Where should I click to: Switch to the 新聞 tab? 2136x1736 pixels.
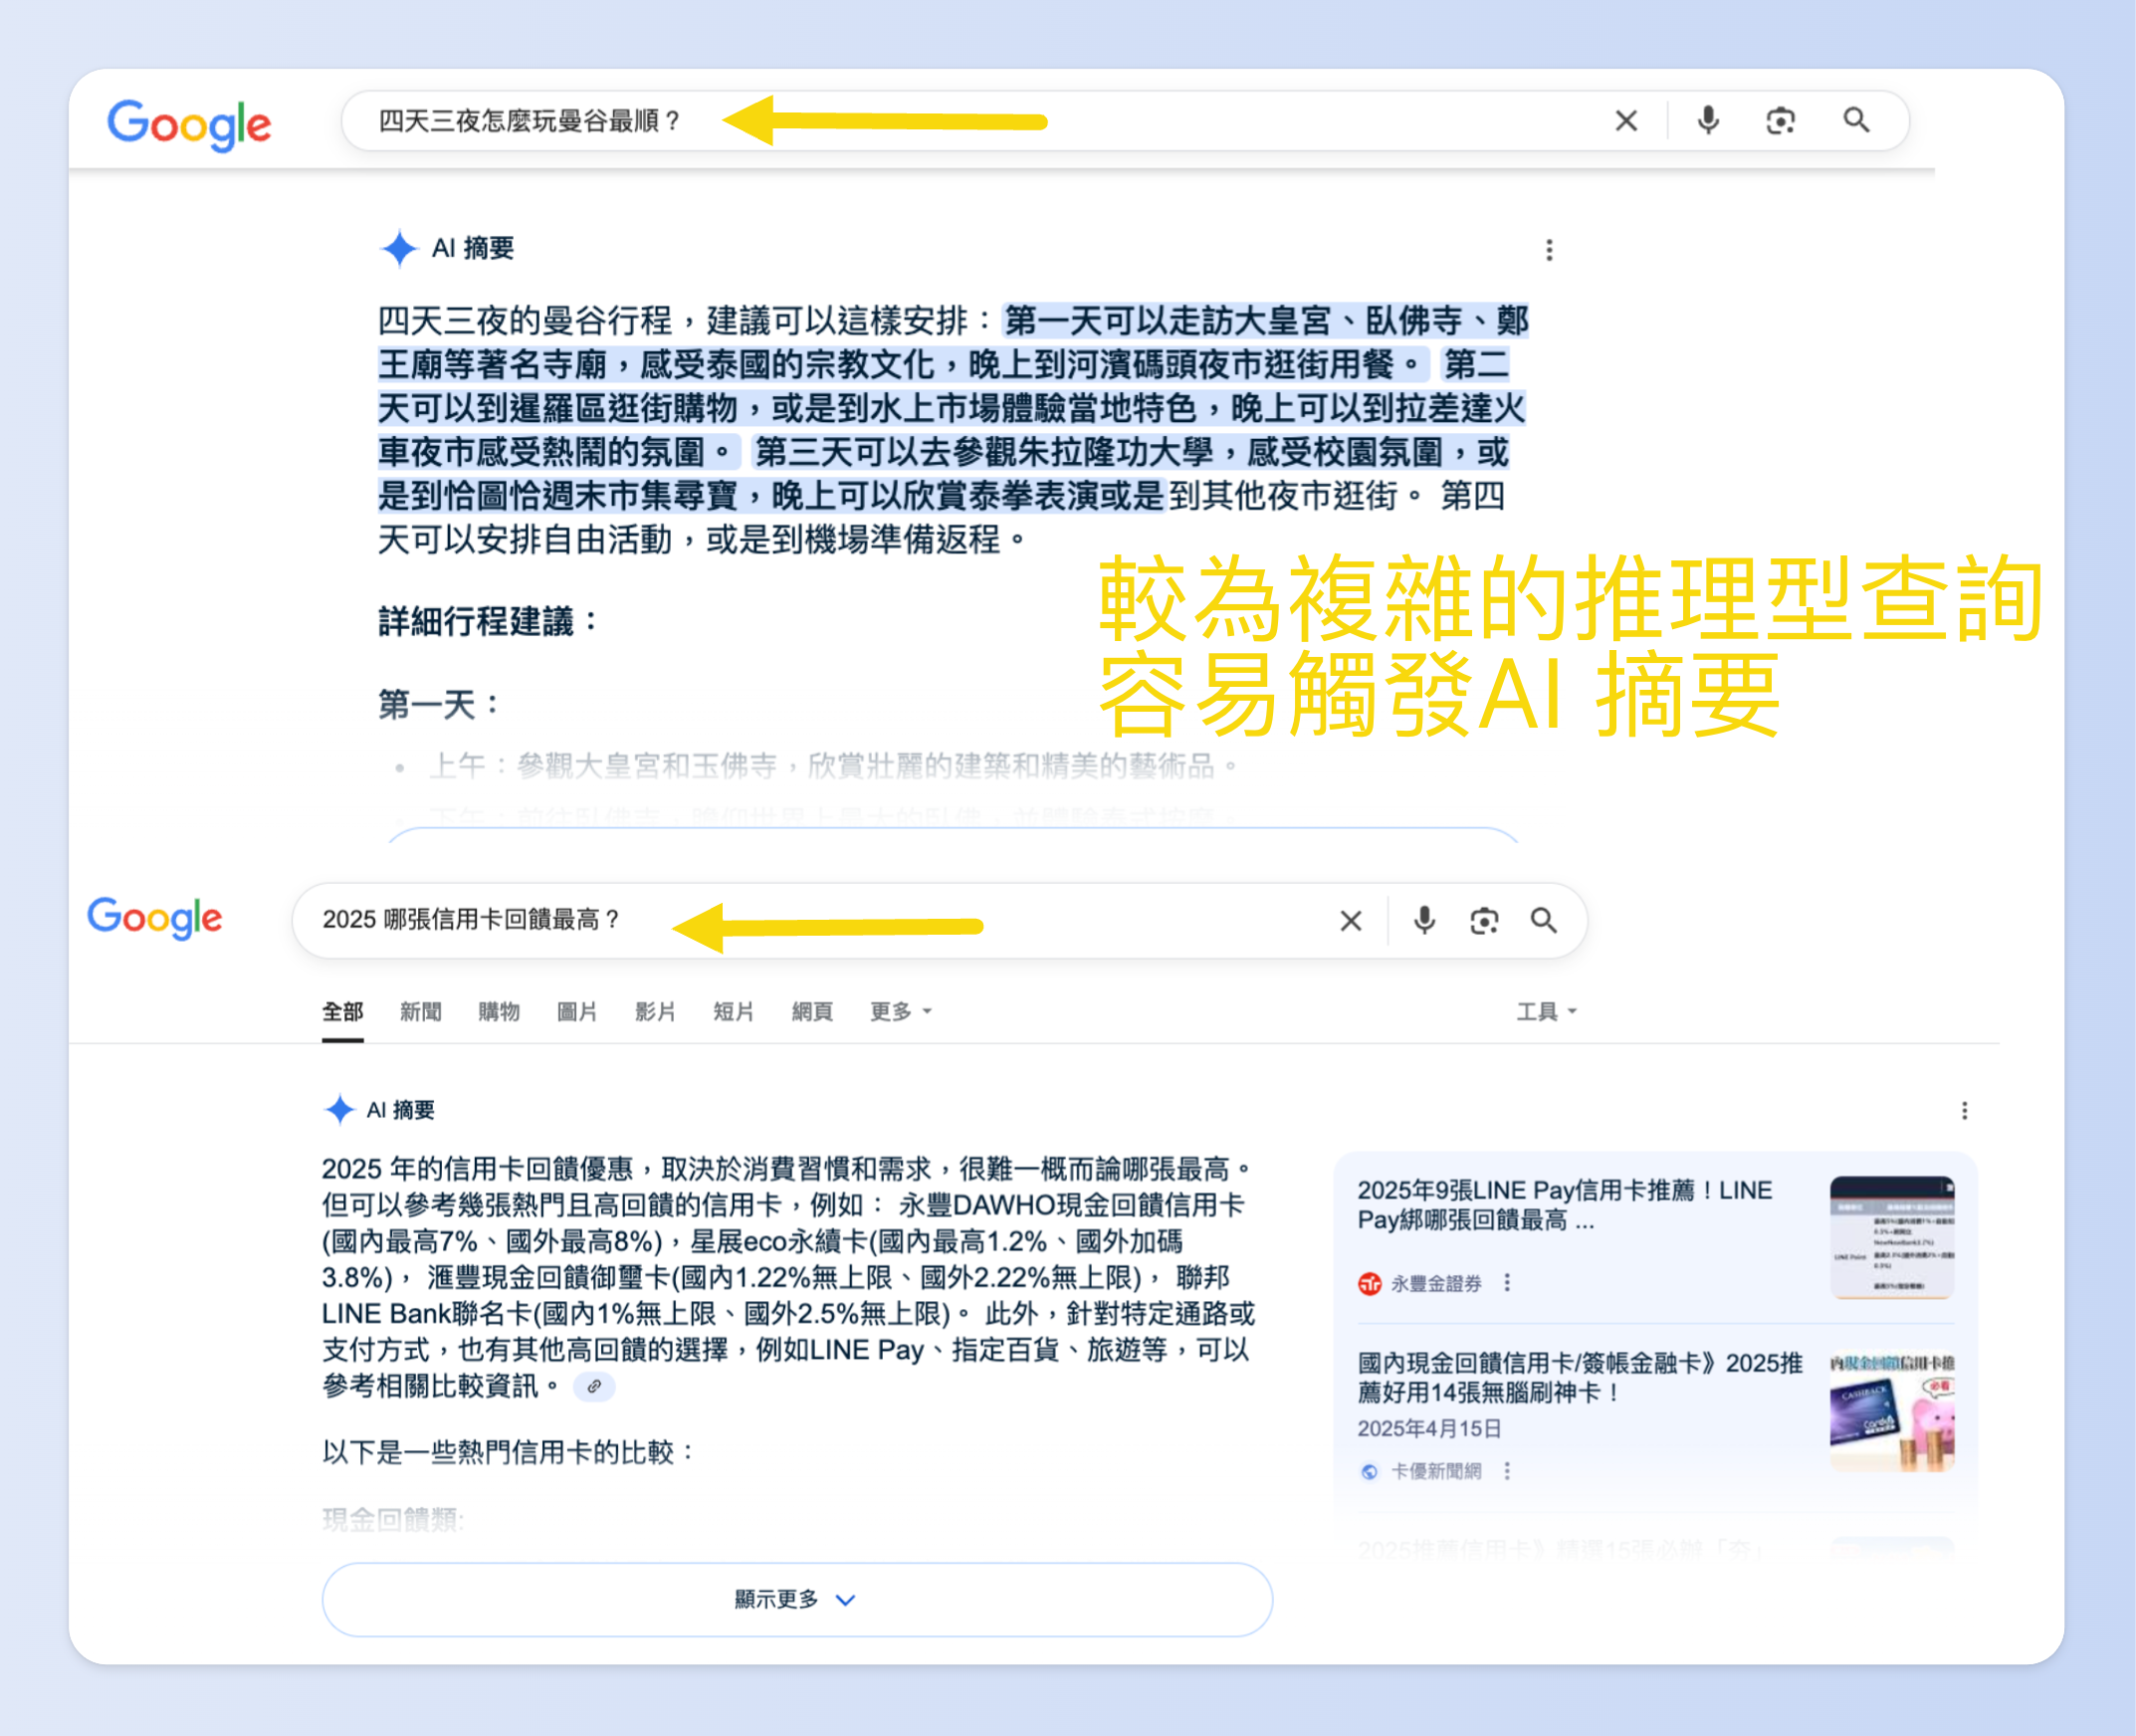point(421,1012)
